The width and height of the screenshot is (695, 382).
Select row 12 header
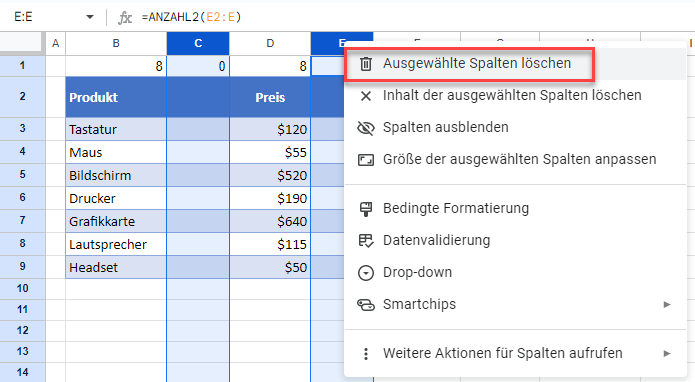[x=23, y=331]
